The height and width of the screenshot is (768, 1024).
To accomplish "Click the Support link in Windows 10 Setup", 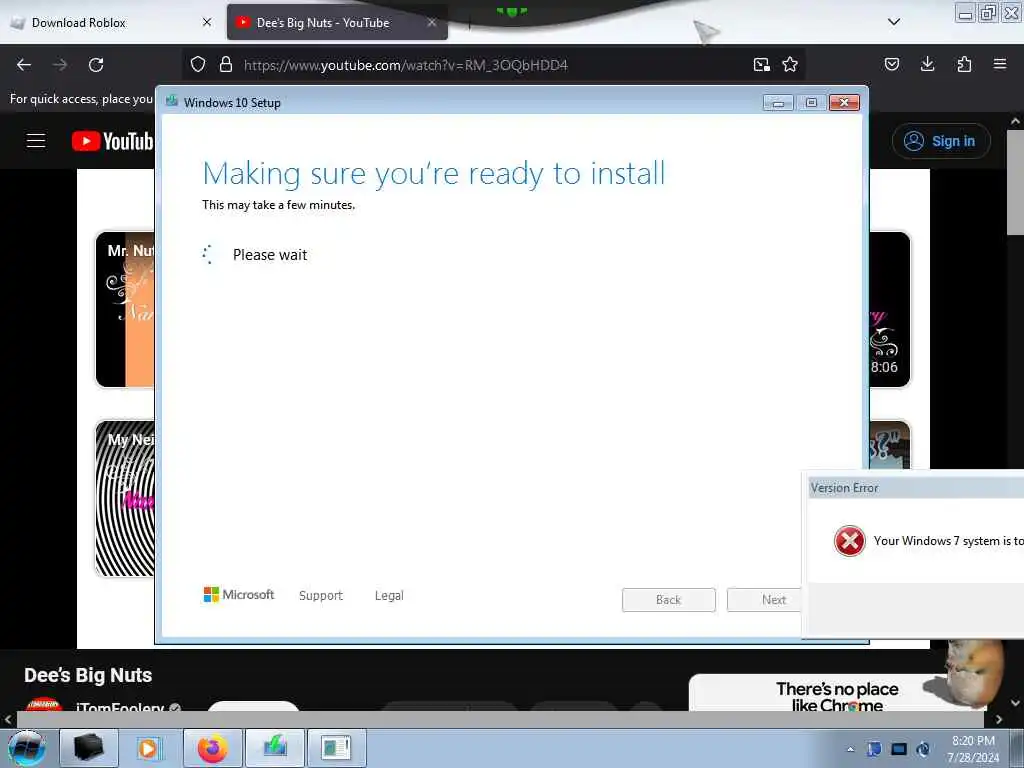I will tap(321, 596).
